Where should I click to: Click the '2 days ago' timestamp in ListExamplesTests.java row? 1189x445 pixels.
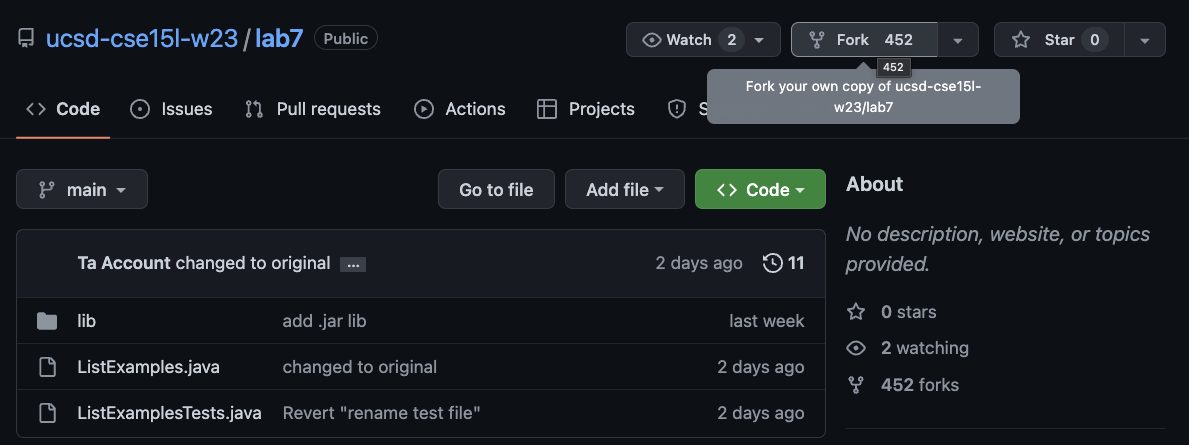pos(761,413)
